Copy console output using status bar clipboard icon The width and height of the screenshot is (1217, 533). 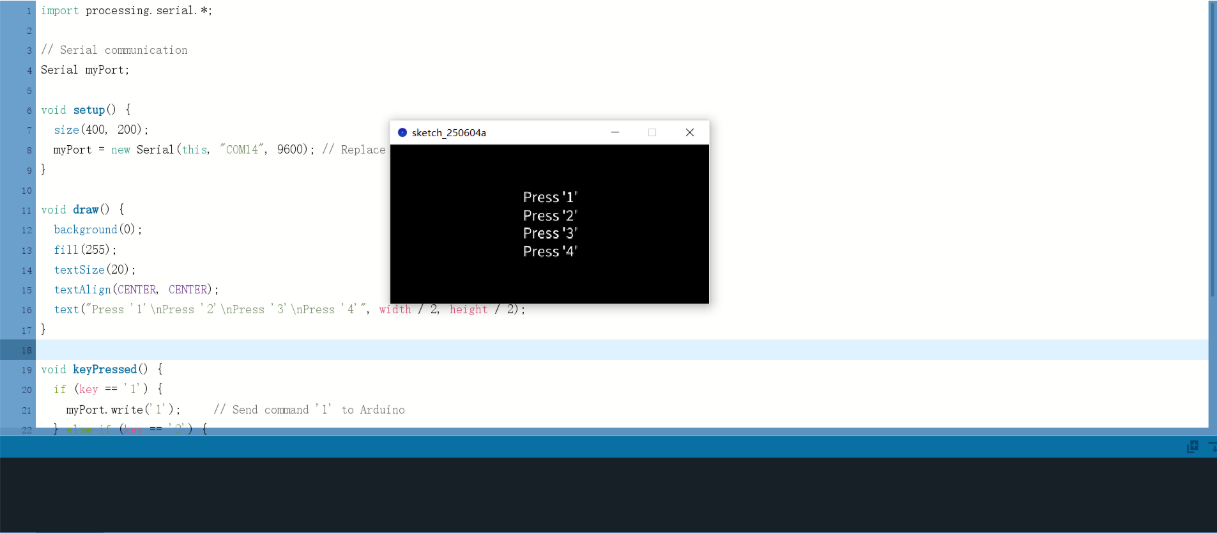(1193, 447)
